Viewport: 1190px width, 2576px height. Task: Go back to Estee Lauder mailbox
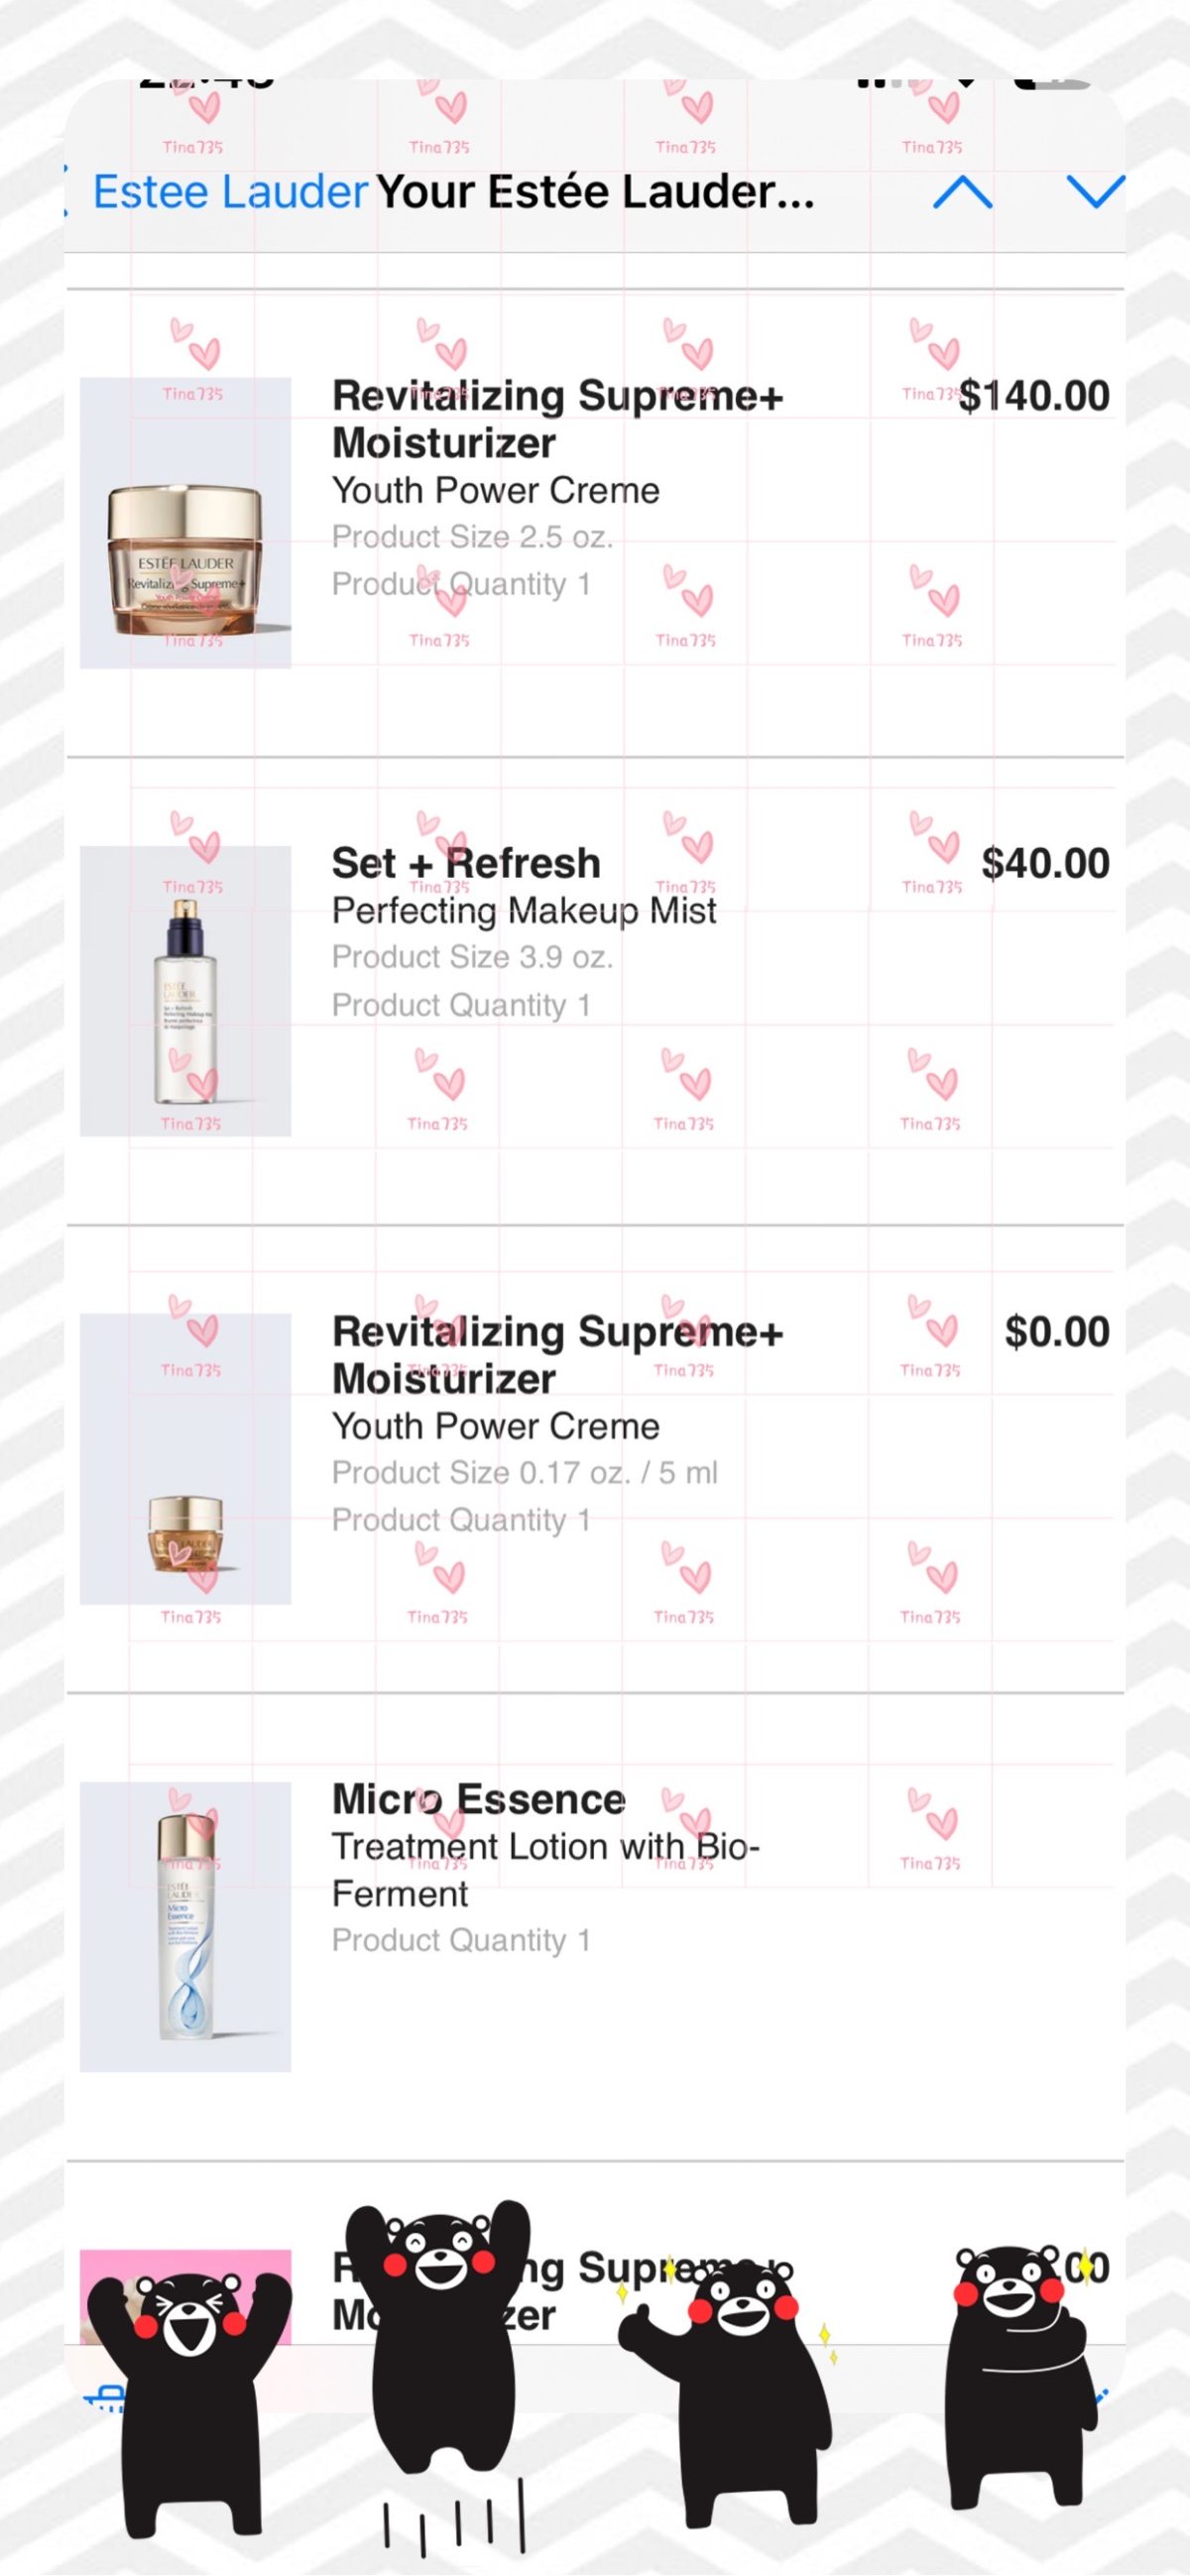(230, 191)
